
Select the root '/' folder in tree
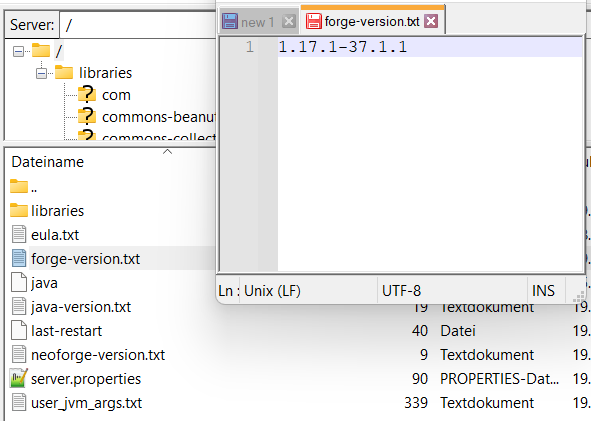coord(59,51)
